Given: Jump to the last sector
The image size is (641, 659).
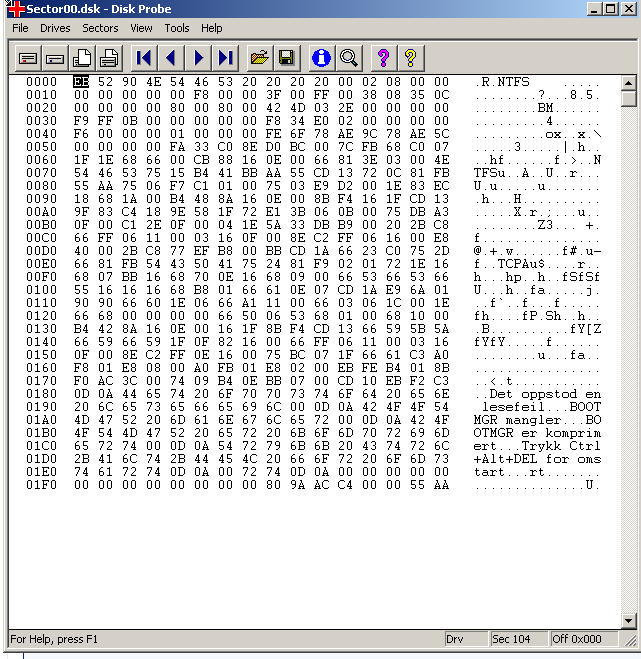Looking at the screenshot, I should click(226, 58).
